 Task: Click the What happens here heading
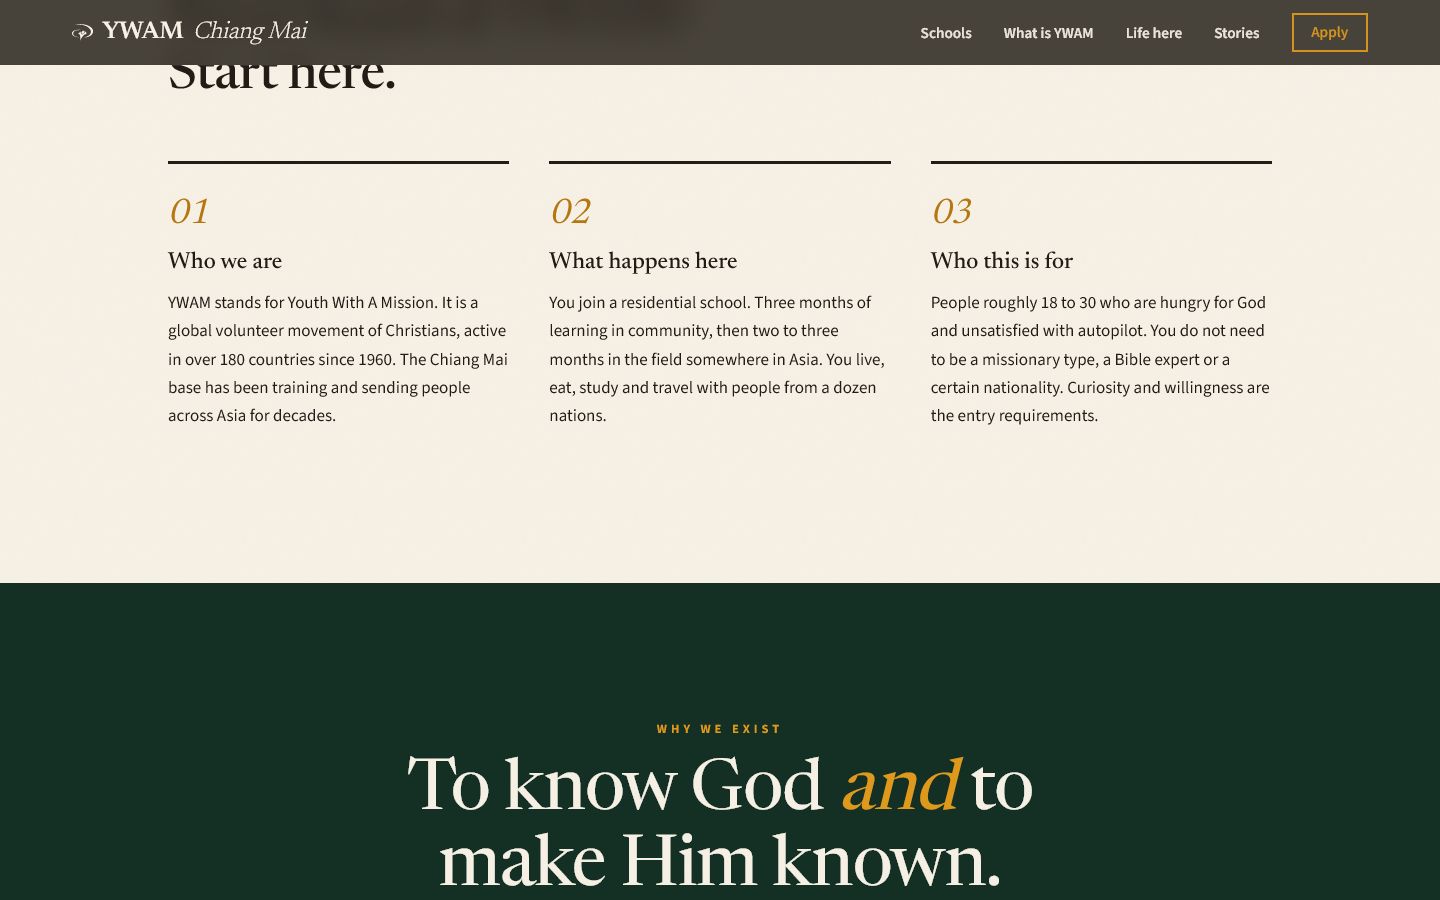click(x=643, y=261)
